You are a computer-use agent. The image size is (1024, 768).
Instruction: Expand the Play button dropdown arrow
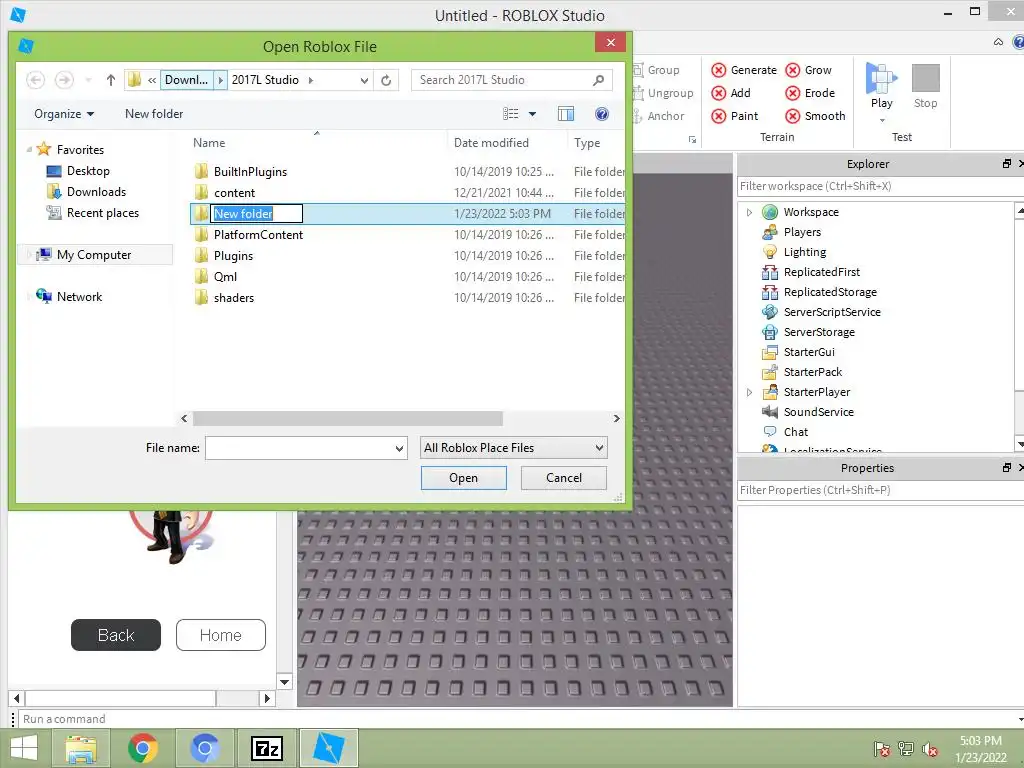(882, 120)
